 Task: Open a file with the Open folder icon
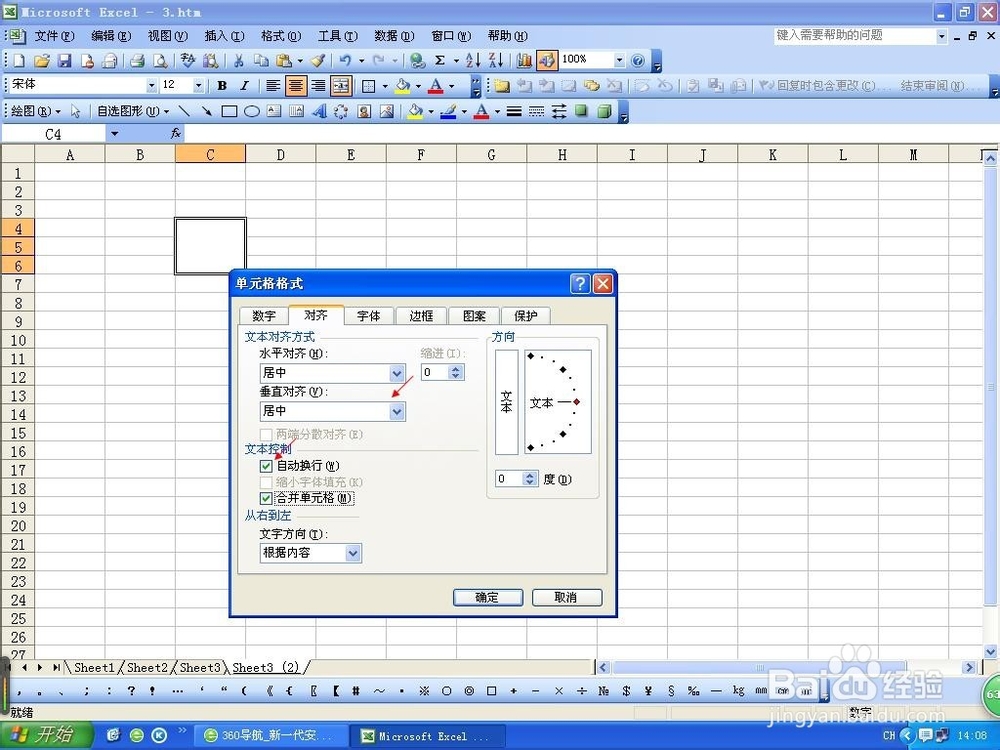point(42,61)
